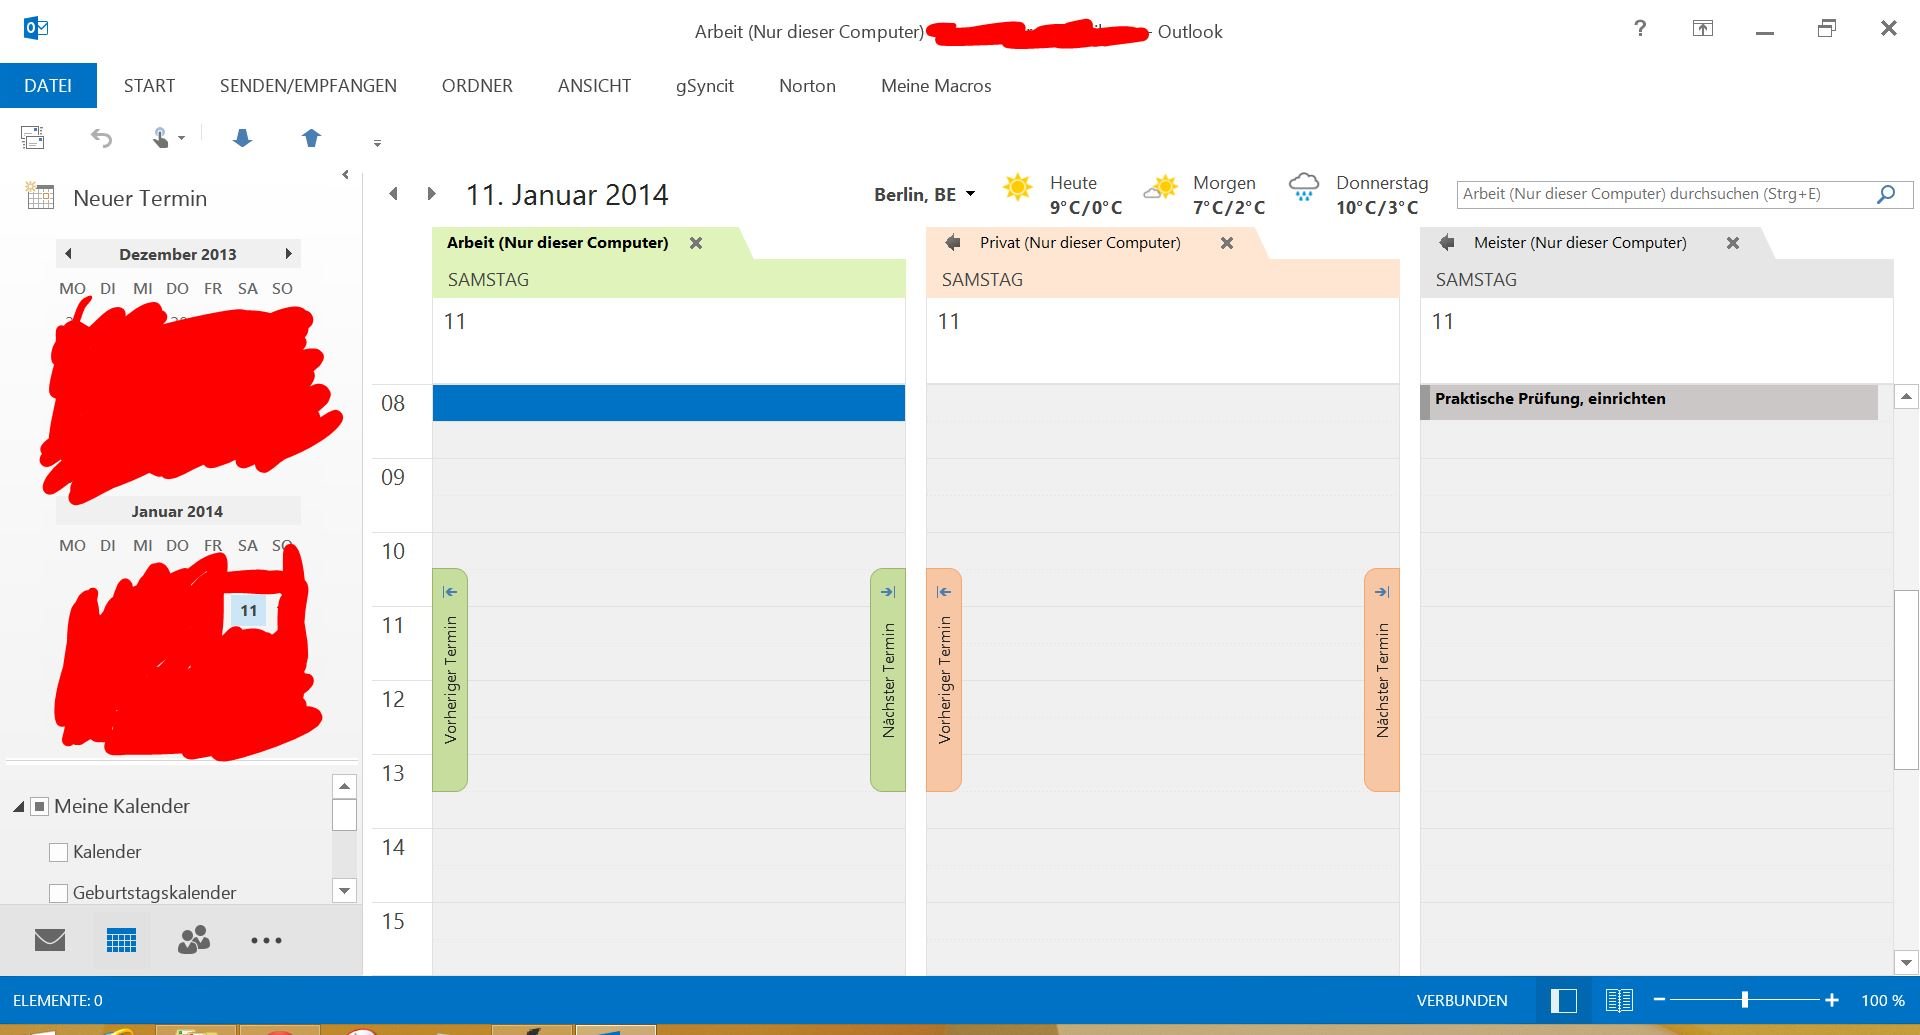Click Nächster Termin in Arbeit calendar
This screenshot has height=1035, width=1920.
point(888,680)
